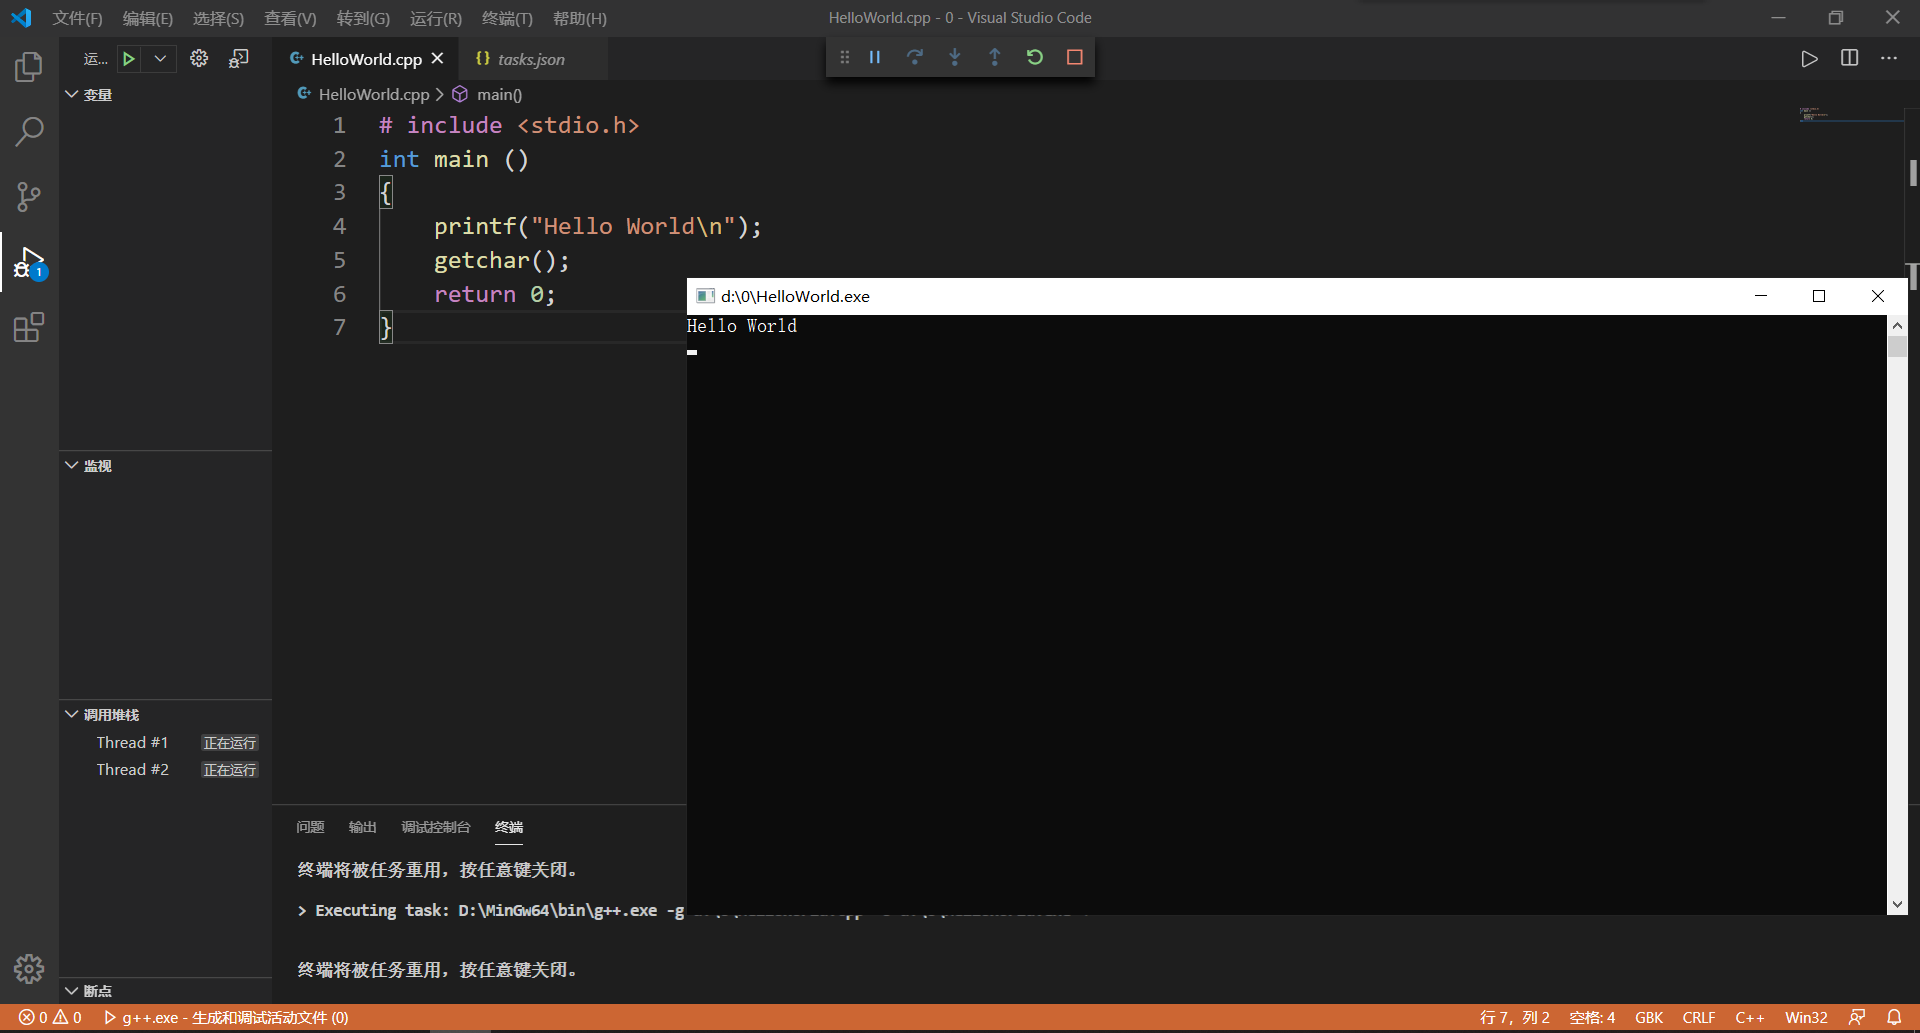The image size is (1920, 1033).
Task: Change indentation via 空格: 4
Action: click(1592, 1017)
